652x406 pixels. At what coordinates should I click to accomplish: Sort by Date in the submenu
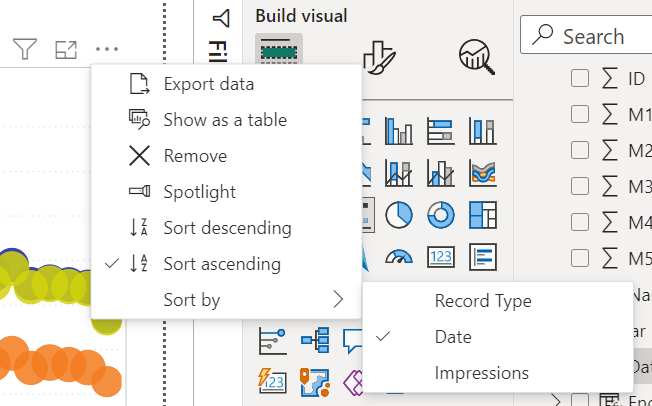pyautogui.click(x=498, y=337)
